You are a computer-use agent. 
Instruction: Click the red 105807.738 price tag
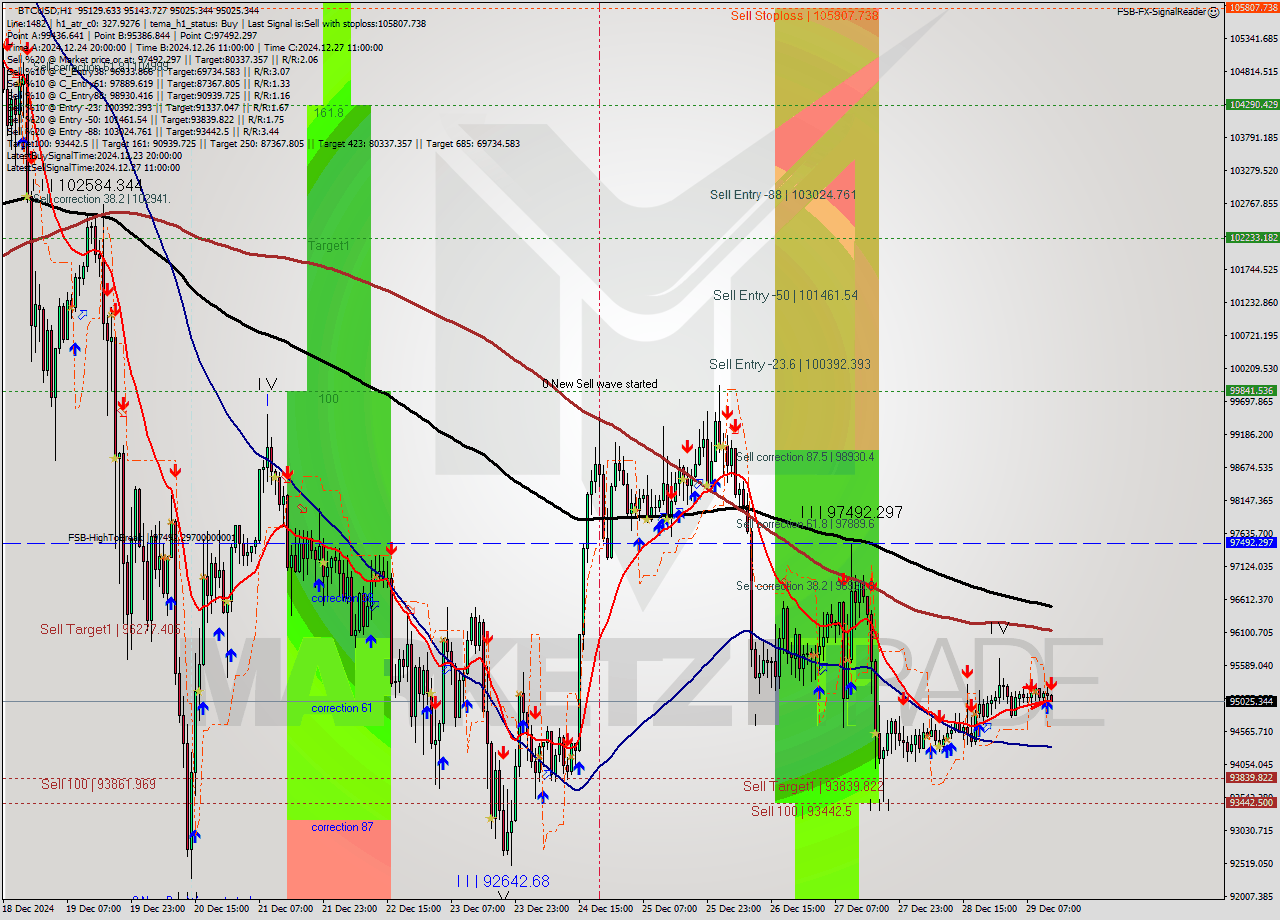pyautogui.click(x=1252, y=7)
